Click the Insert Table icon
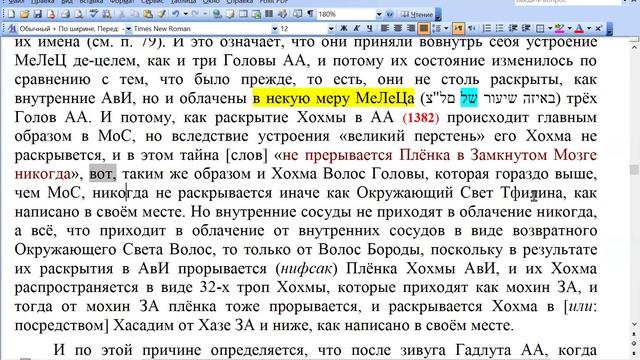This screenshot has width=640, height=360. pyautogui.click(x=243, y=14)
